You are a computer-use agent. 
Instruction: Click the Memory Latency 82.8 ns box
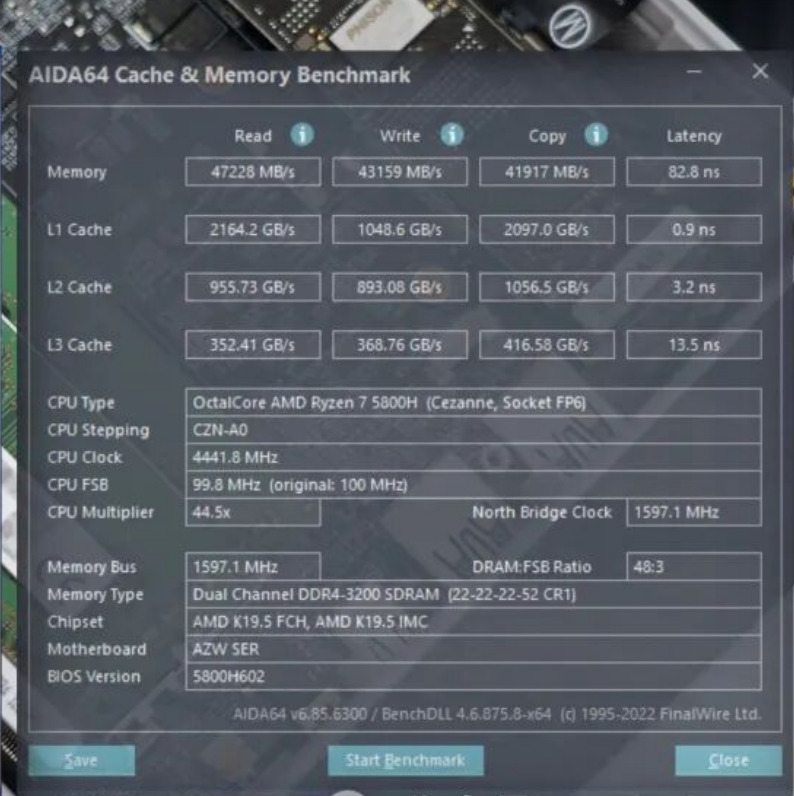693,172
